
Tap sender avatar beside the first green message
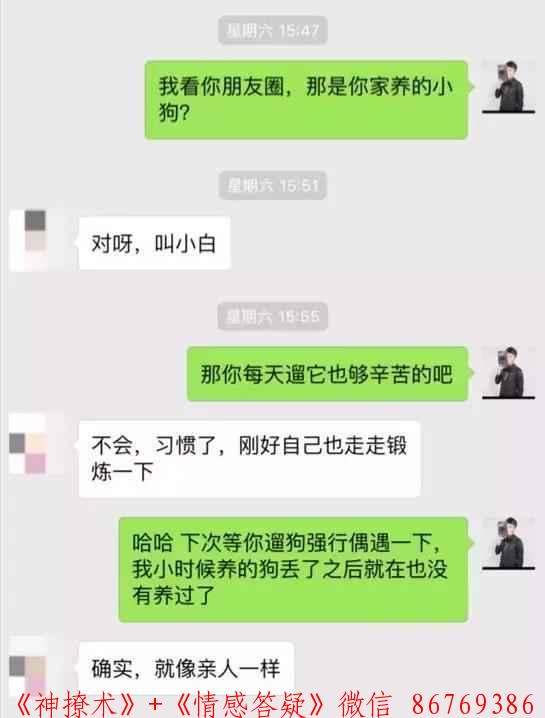point(508,86)
